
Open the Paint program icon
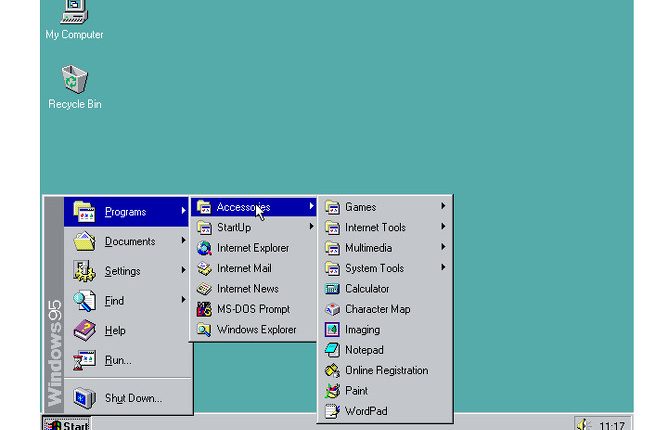[333, 391]
